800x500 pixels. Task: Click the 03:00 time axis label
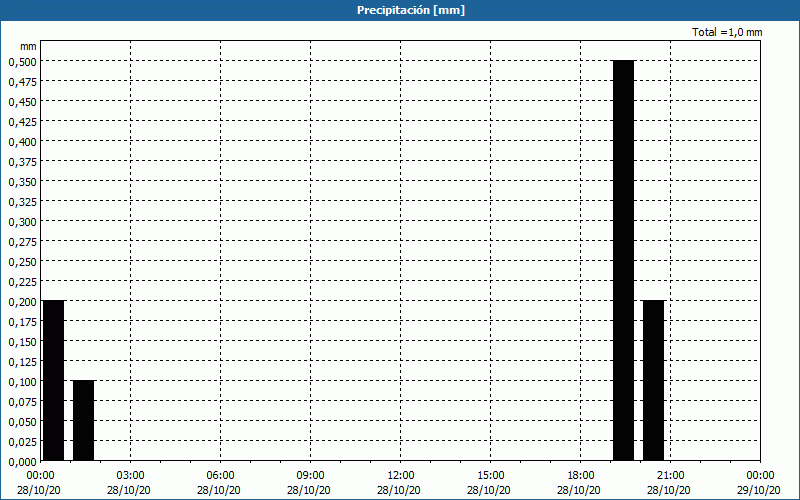131,476
